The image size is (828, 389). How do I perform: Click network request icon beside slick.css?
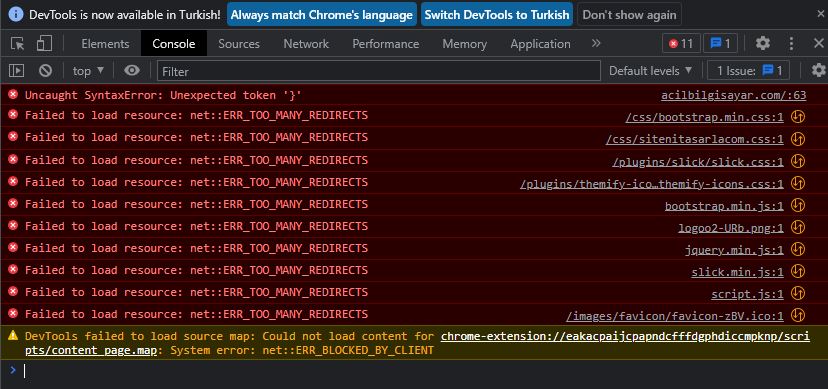pyautogui.click(x=798, y=161)
